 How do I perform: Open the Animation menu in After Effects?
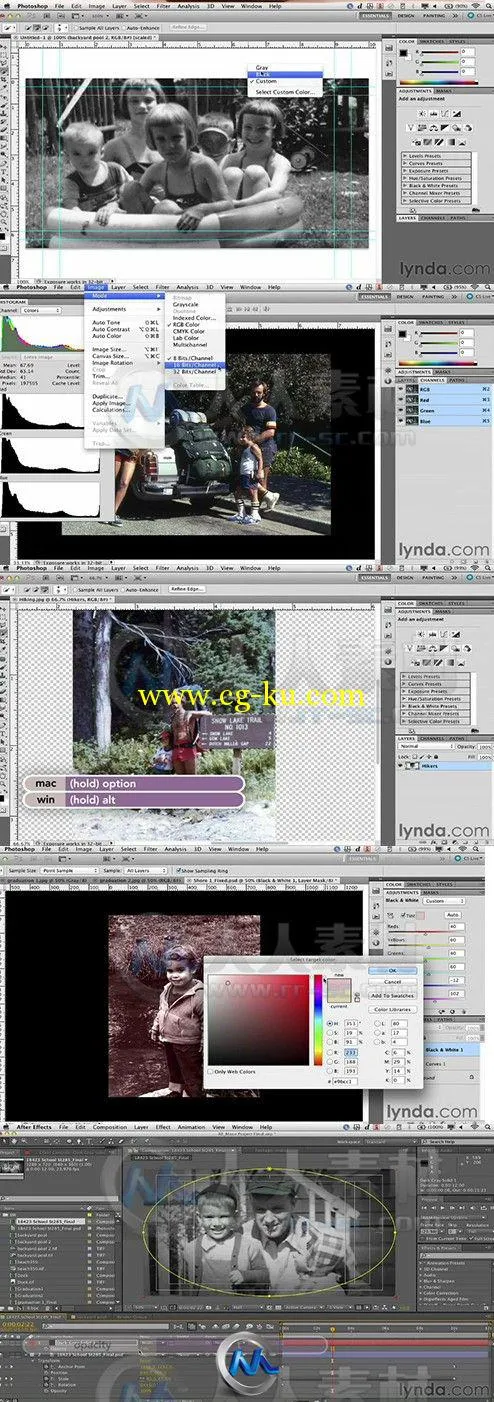191,1127
